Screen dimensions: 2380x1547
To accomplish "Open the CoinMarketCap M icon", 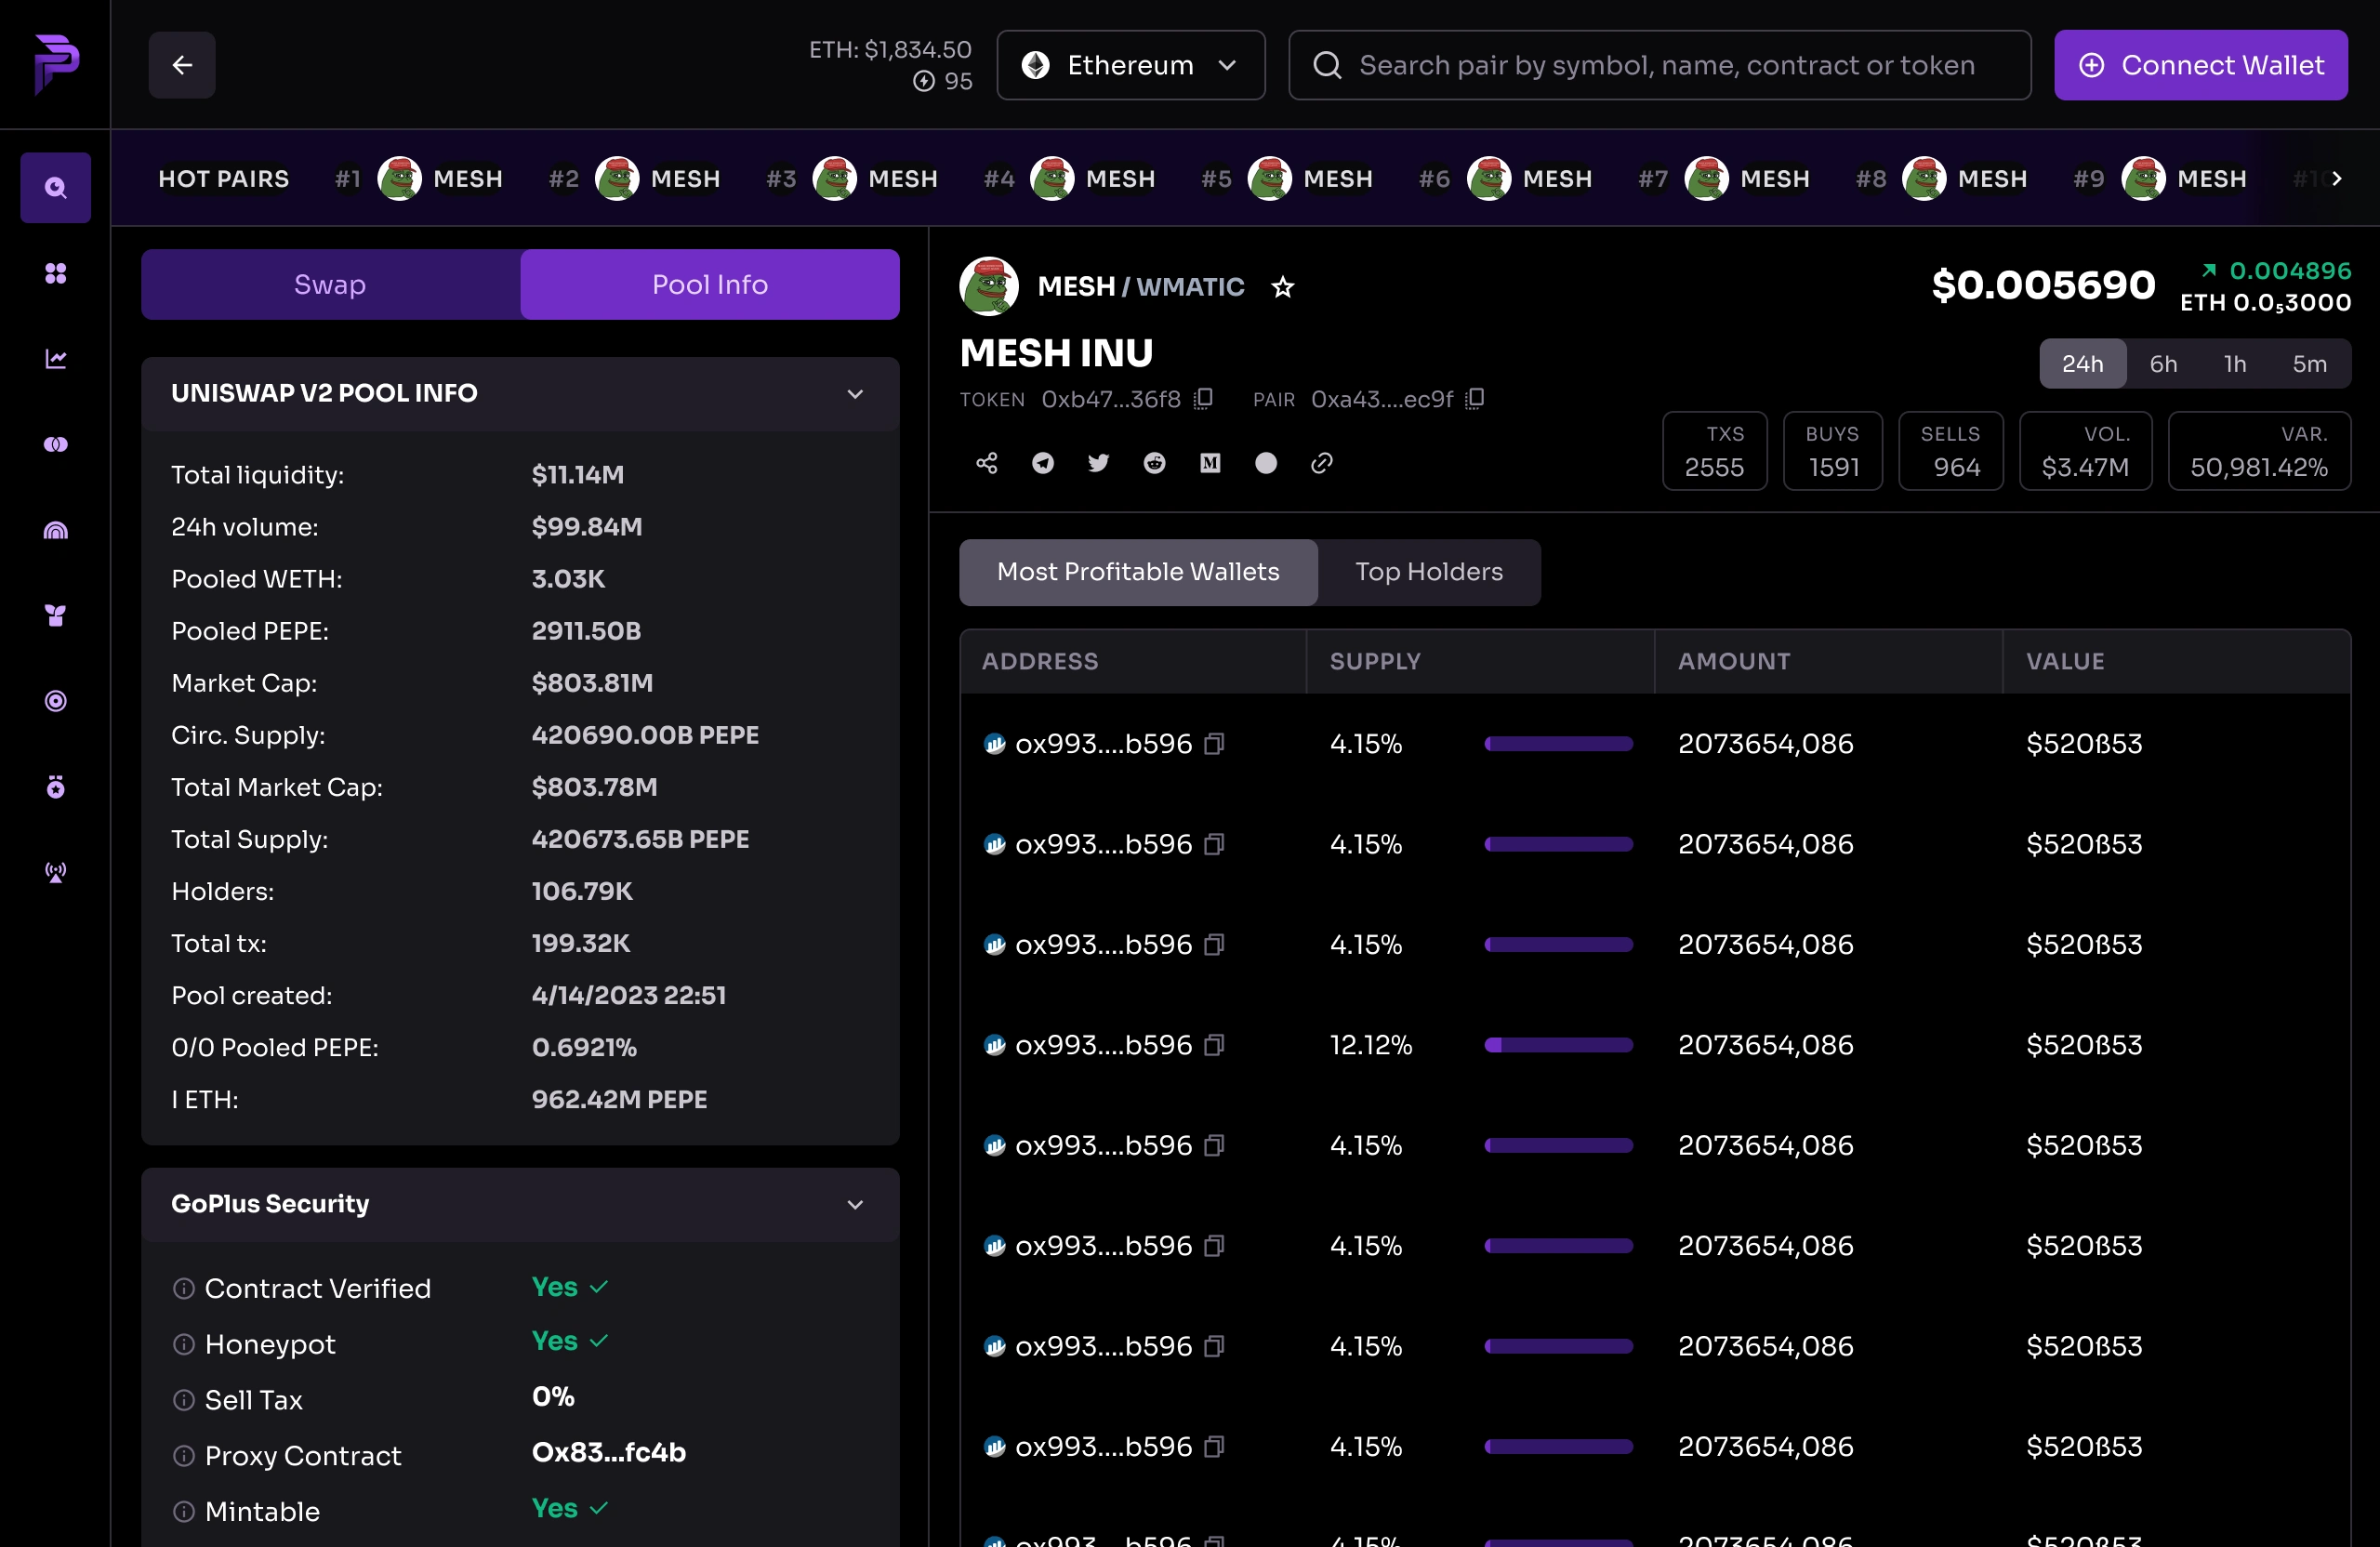I will [1210, 463].
